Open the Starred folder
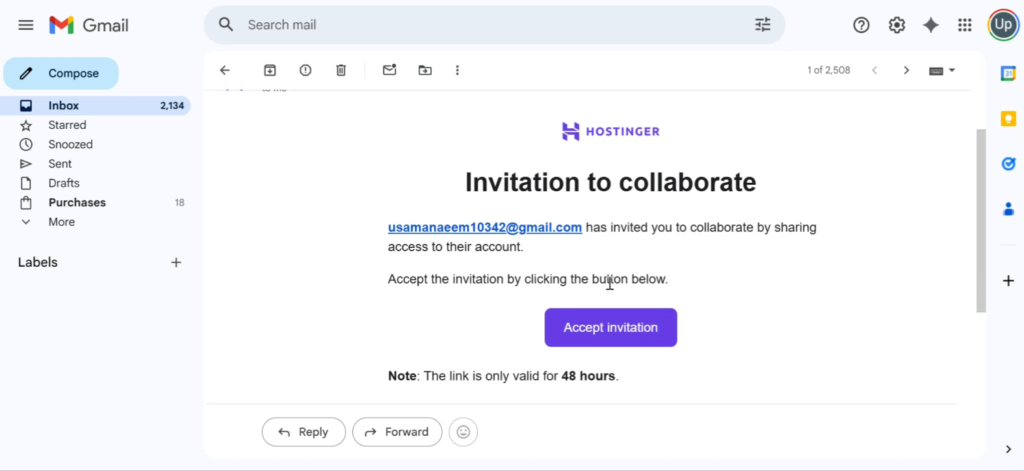Viewport: 1024px width, 471px height. click(67, 125)
